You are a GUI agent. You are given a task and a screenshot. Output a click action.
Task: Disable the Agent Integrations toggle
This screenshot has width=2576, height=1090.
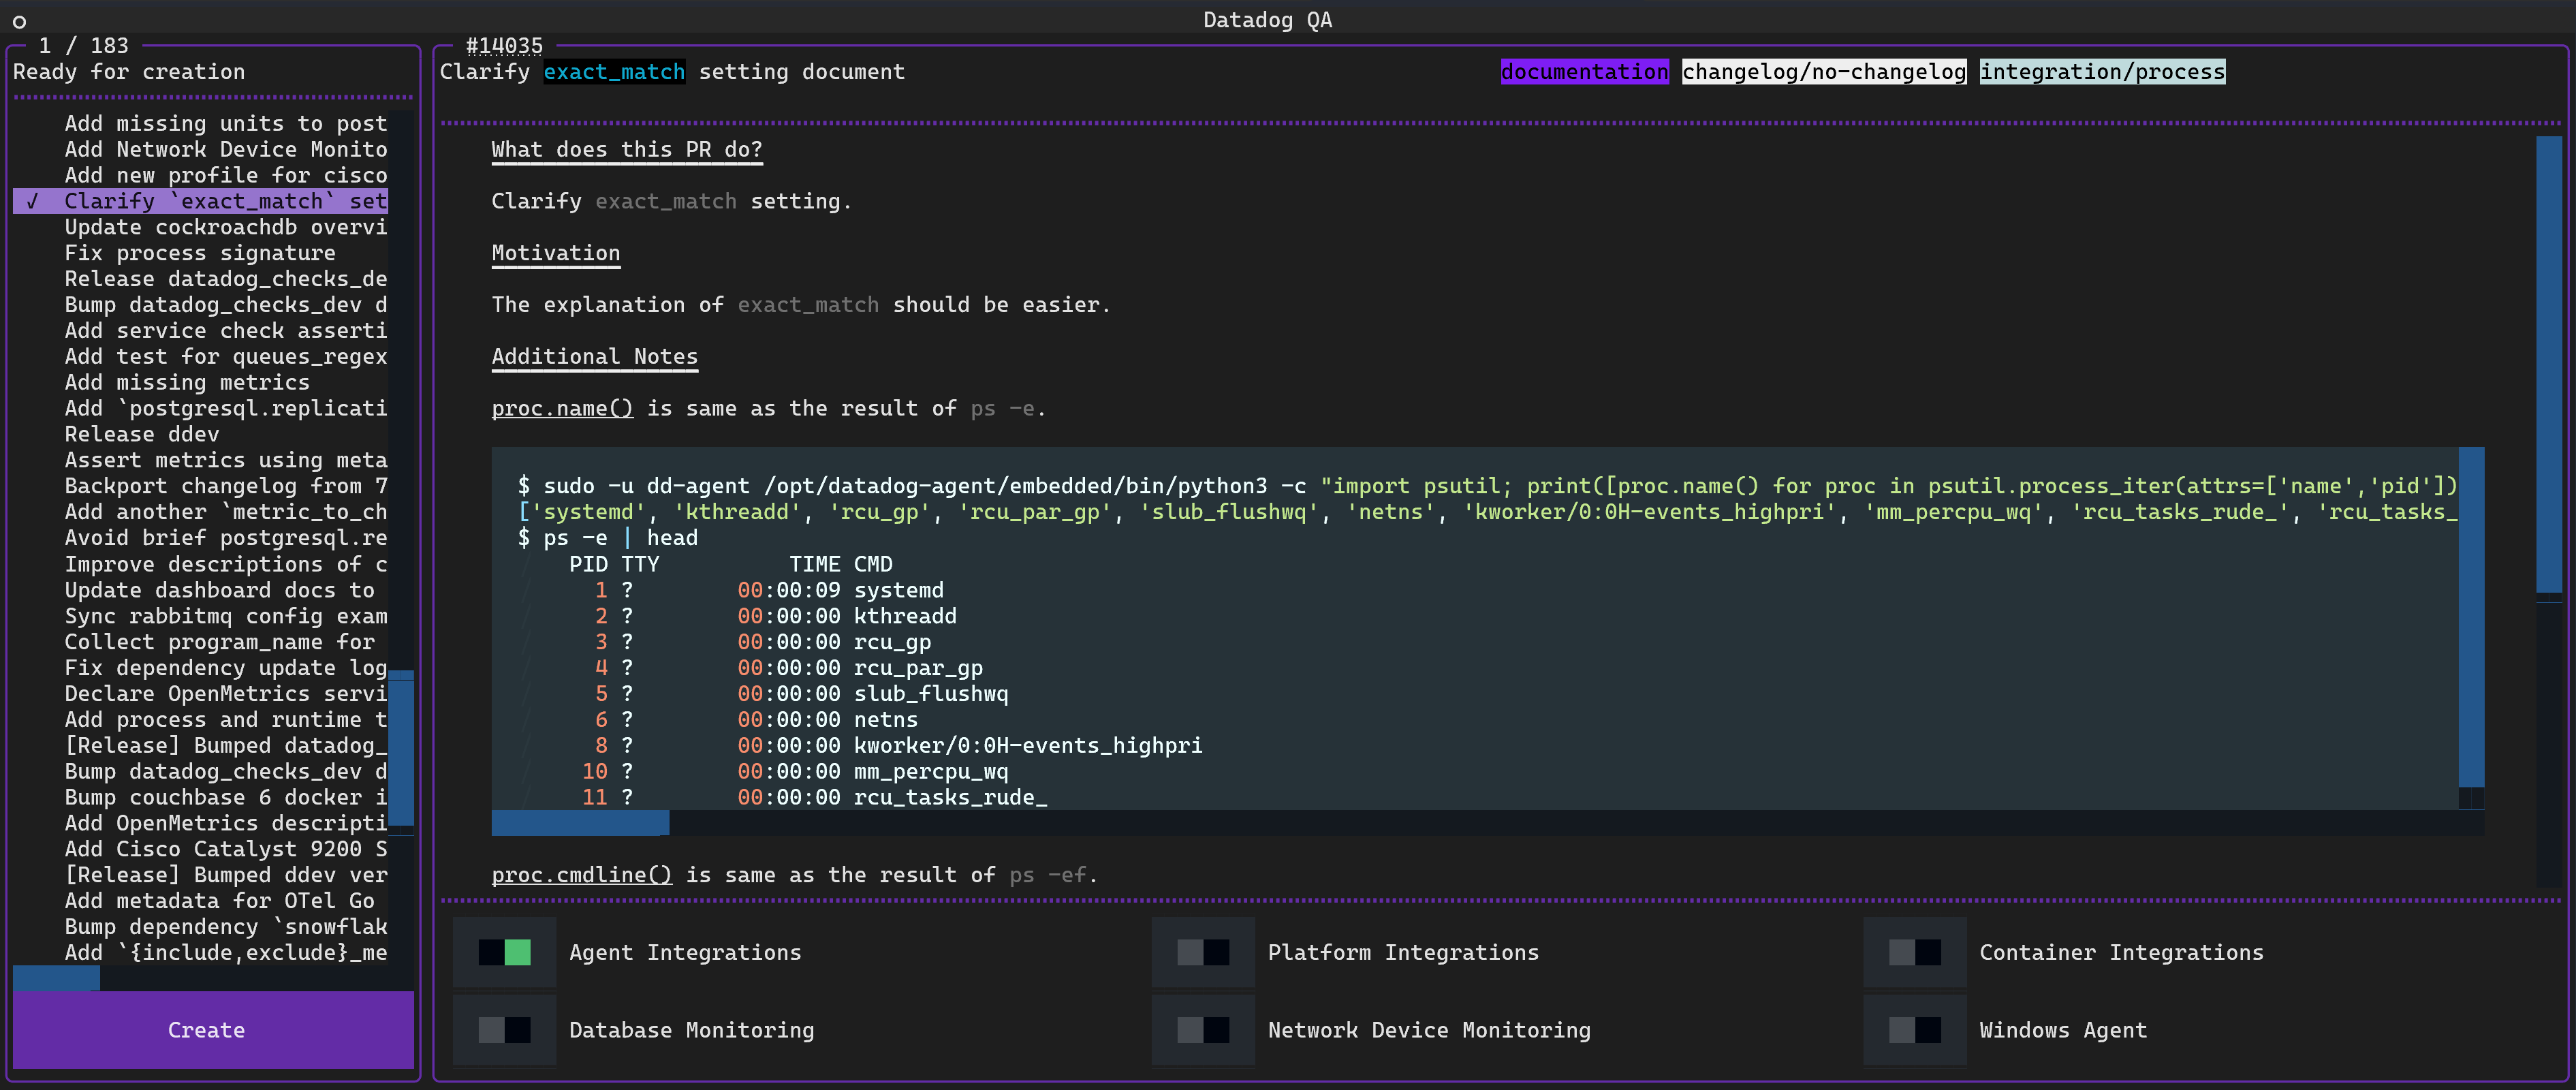(x=504, y=952)
